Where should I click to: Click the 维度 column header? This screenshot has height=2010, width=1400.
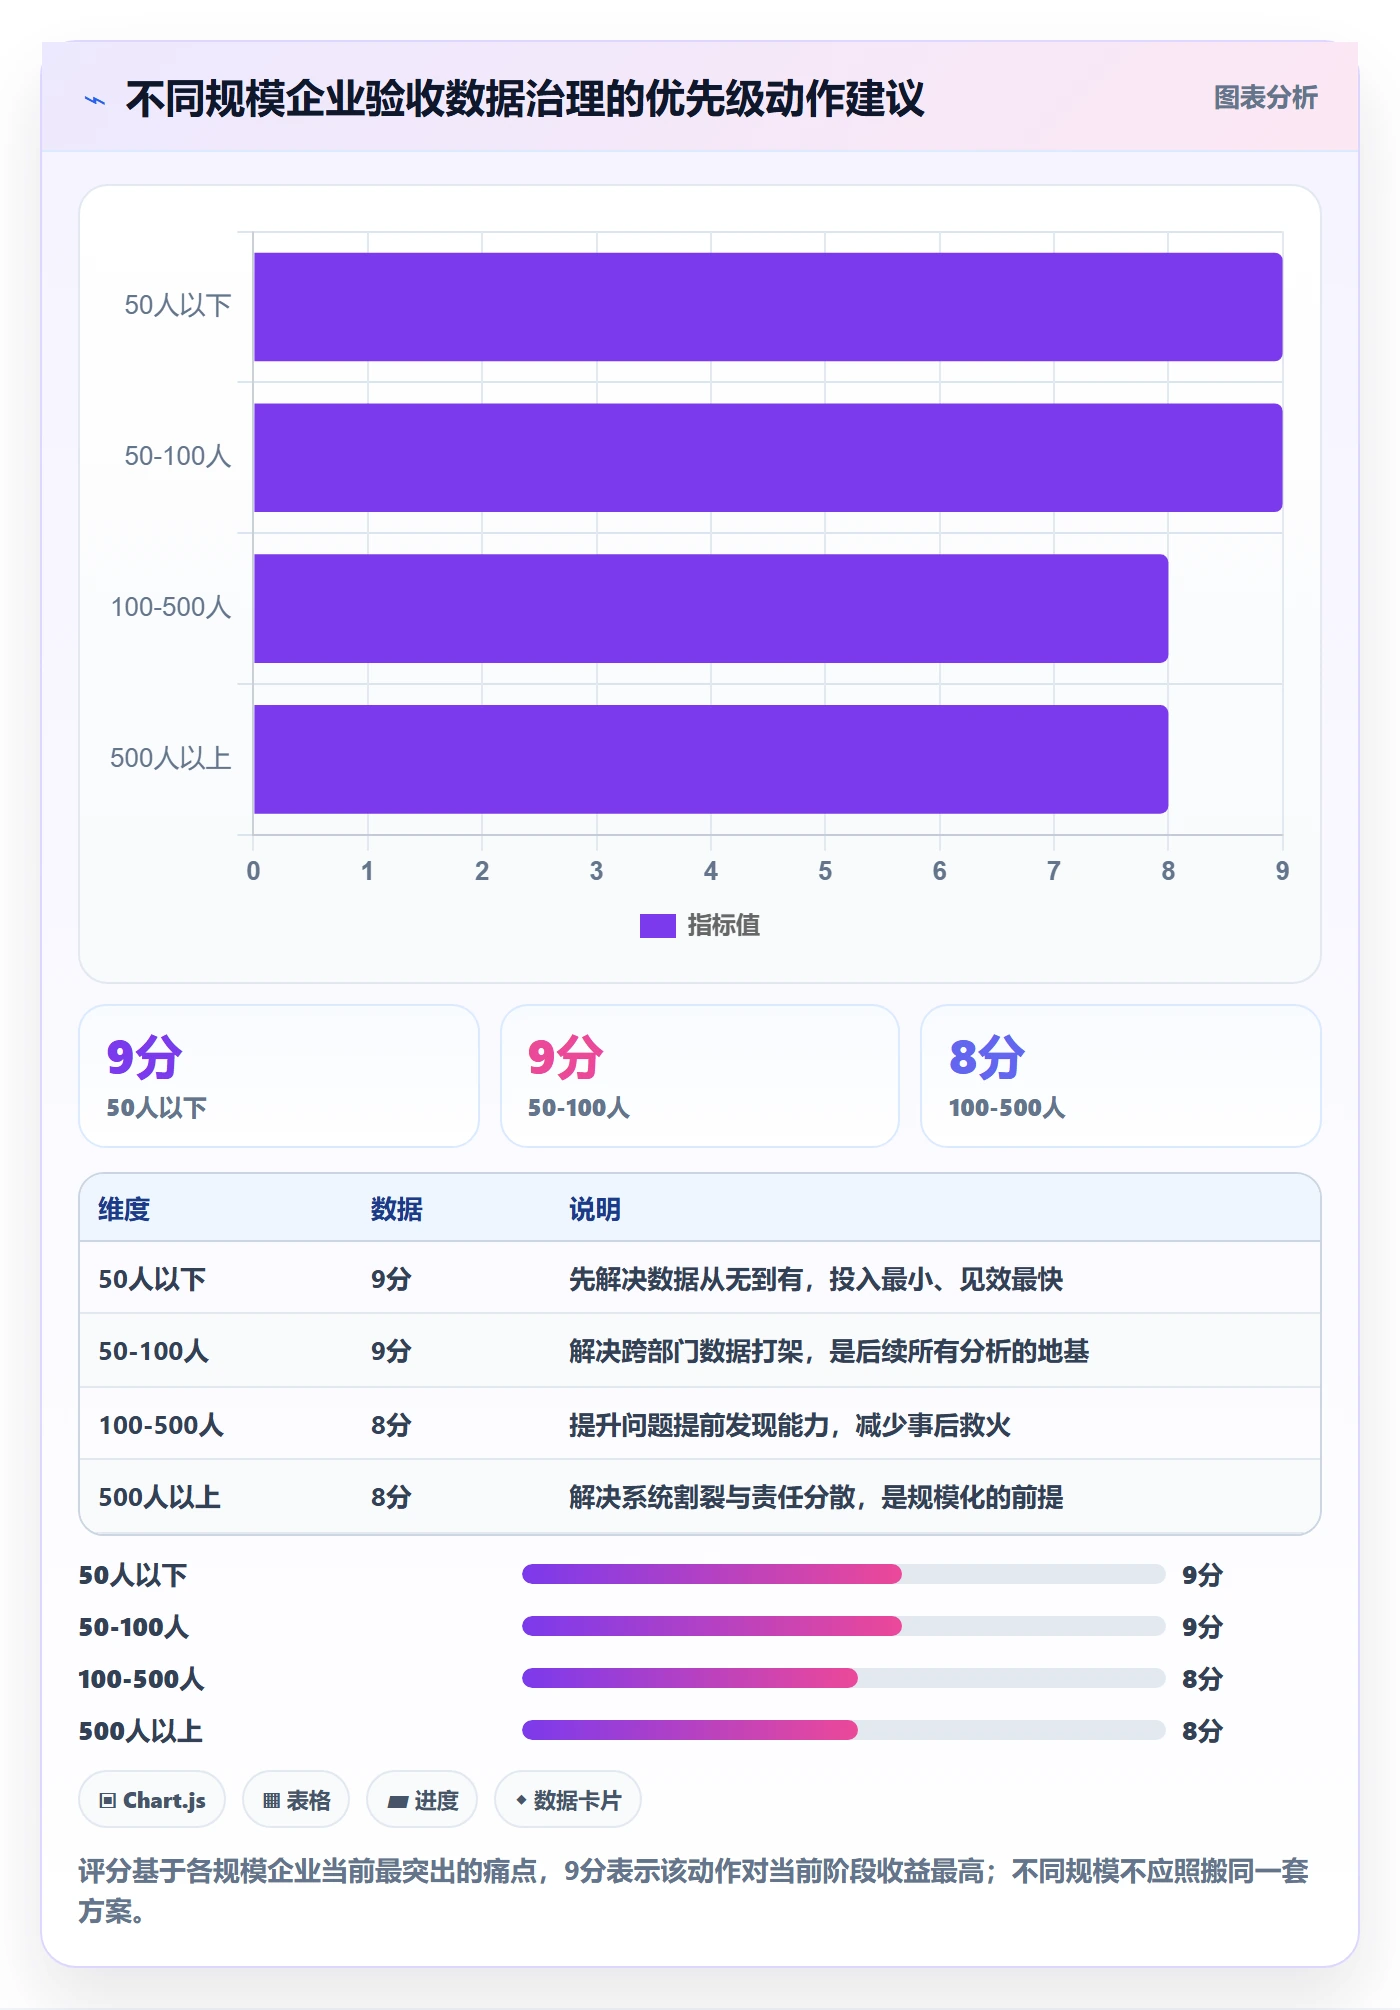124,1209
